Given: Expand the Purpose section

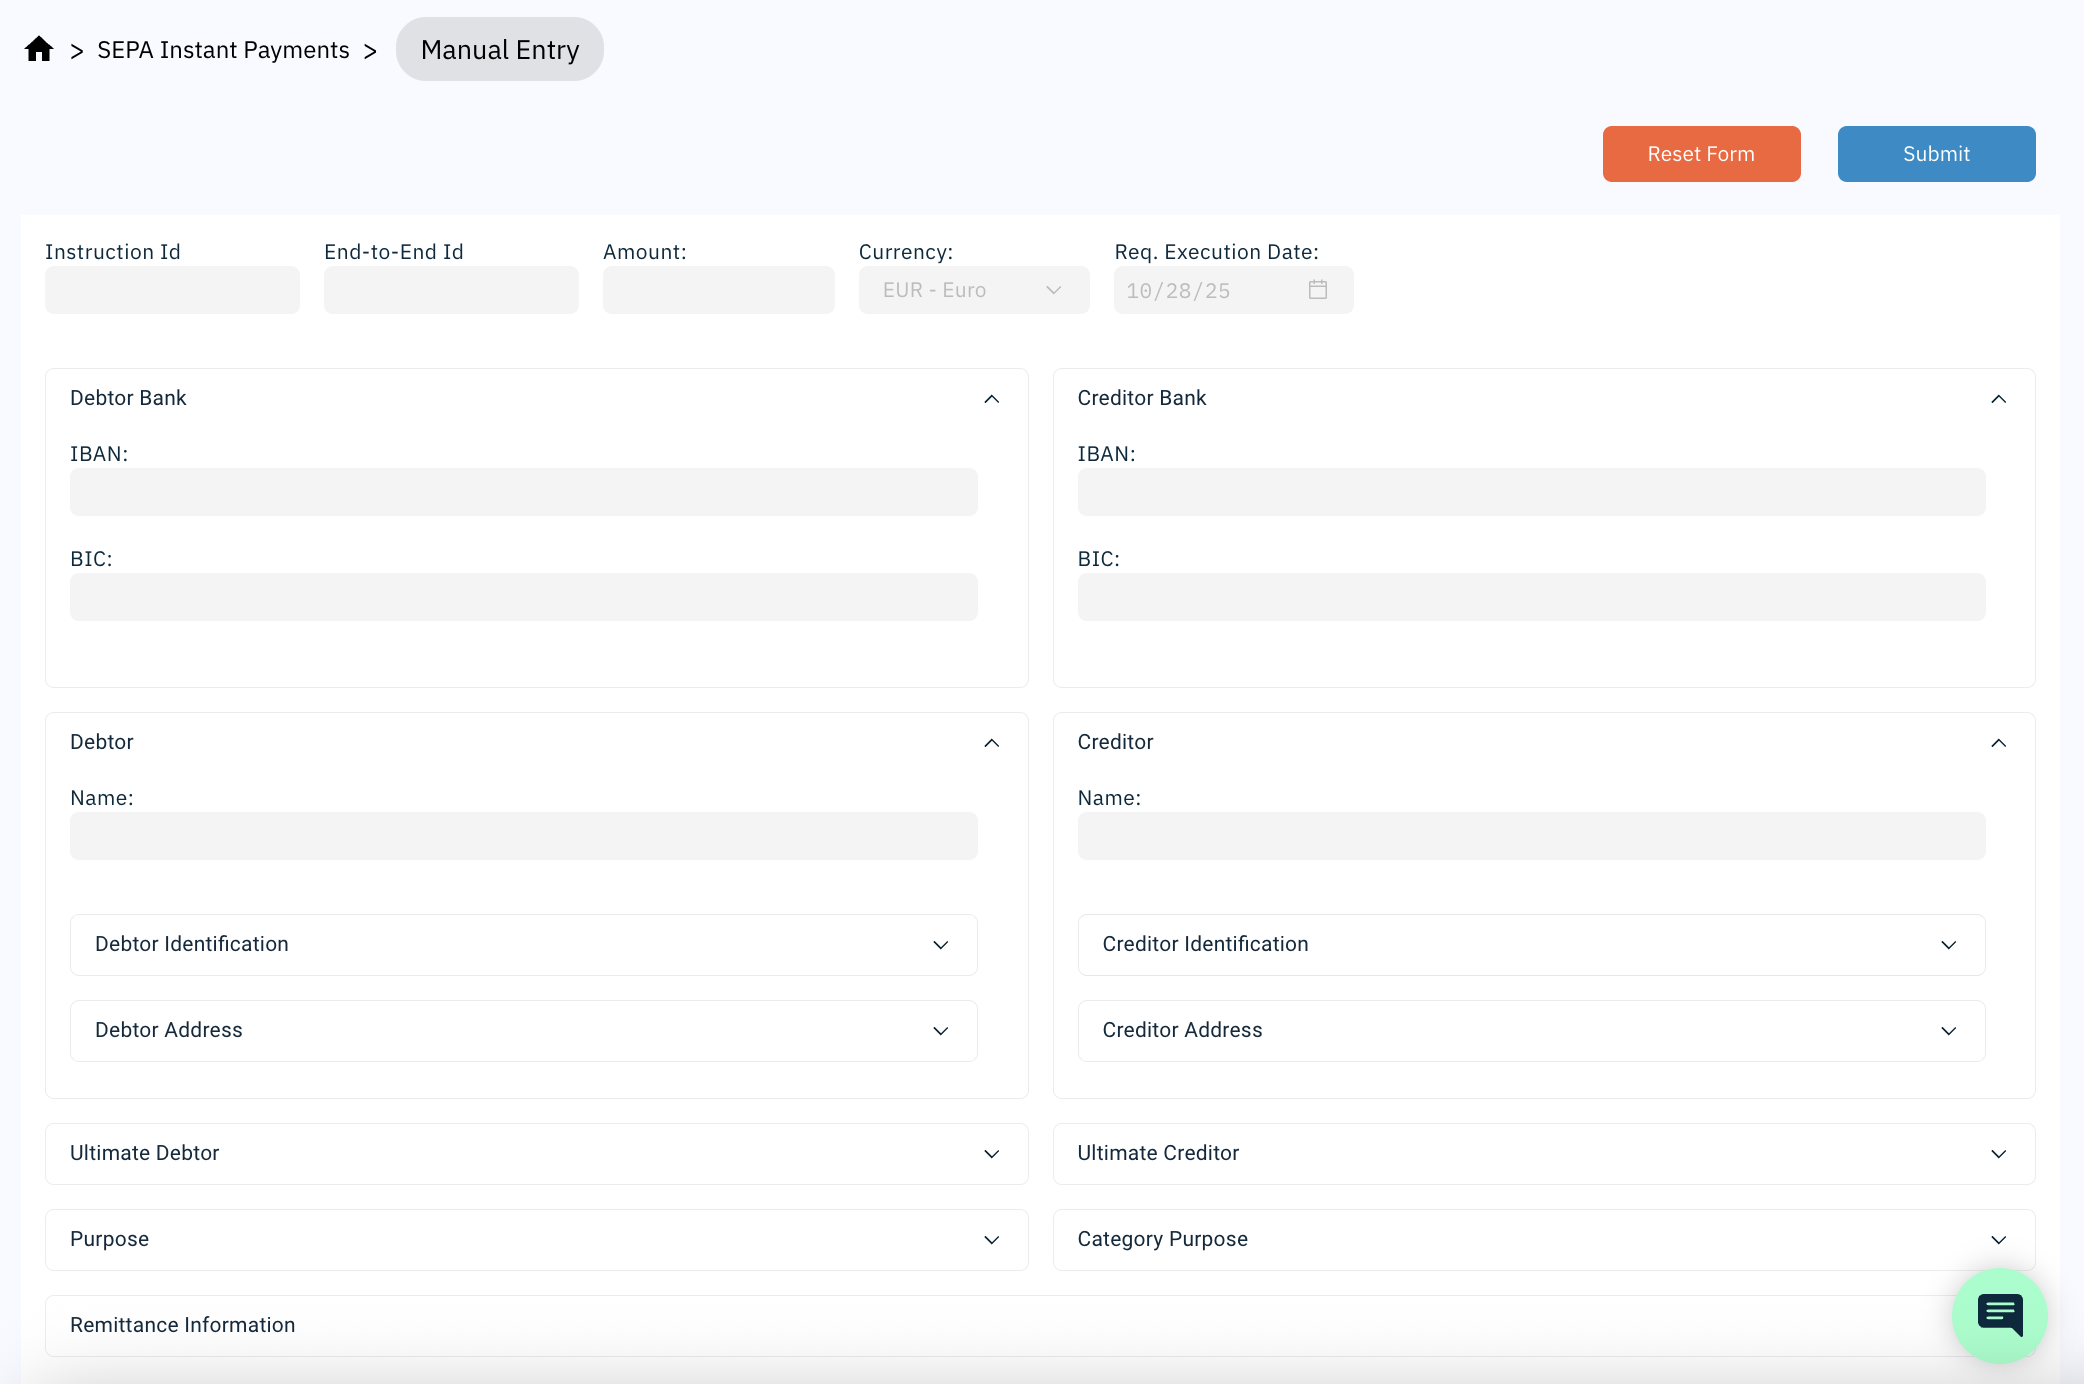Looking at the screenshot, I should click(x=536, y=1240).
